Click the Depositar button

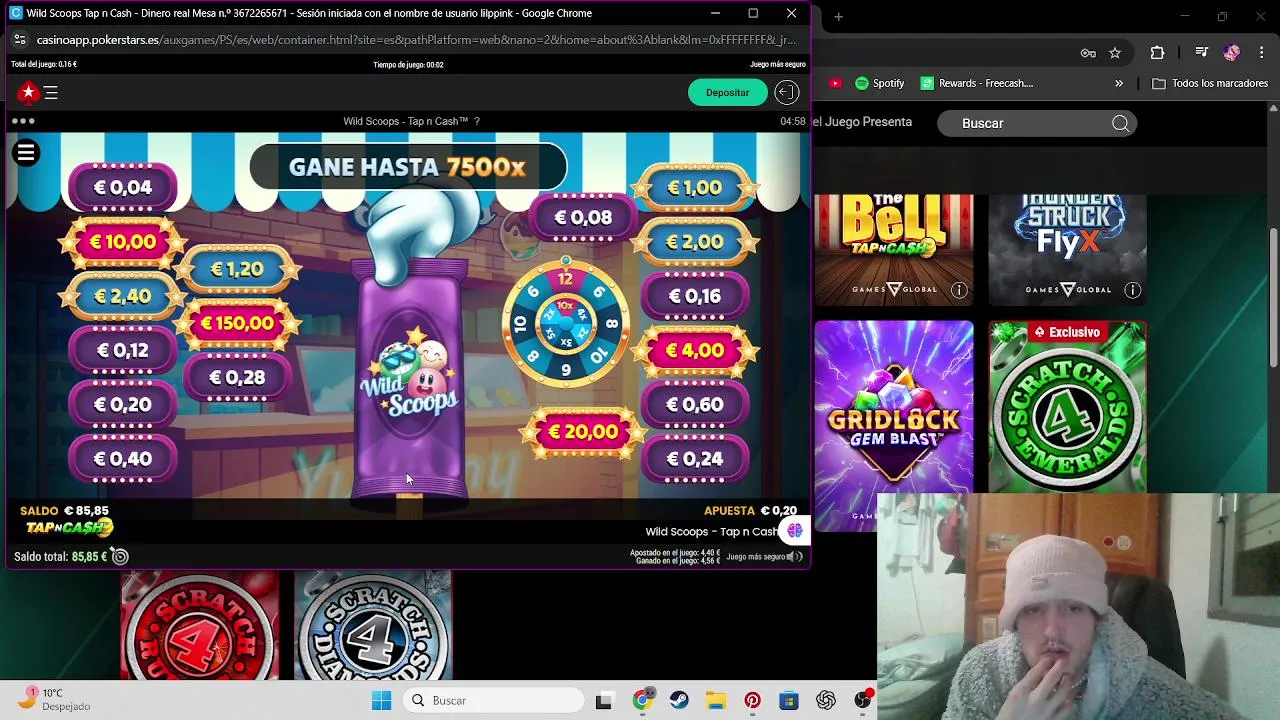[727, 92]
